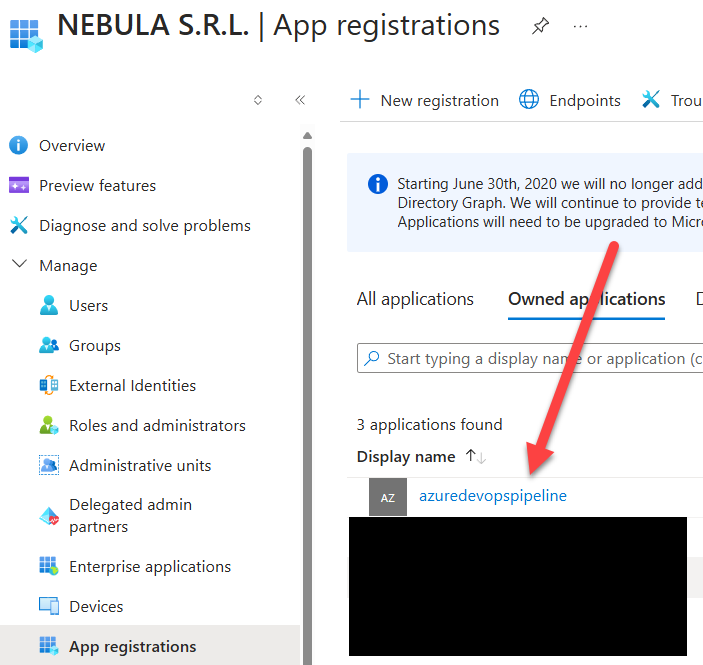Click the External Identities icon

(x=49, y=386)
